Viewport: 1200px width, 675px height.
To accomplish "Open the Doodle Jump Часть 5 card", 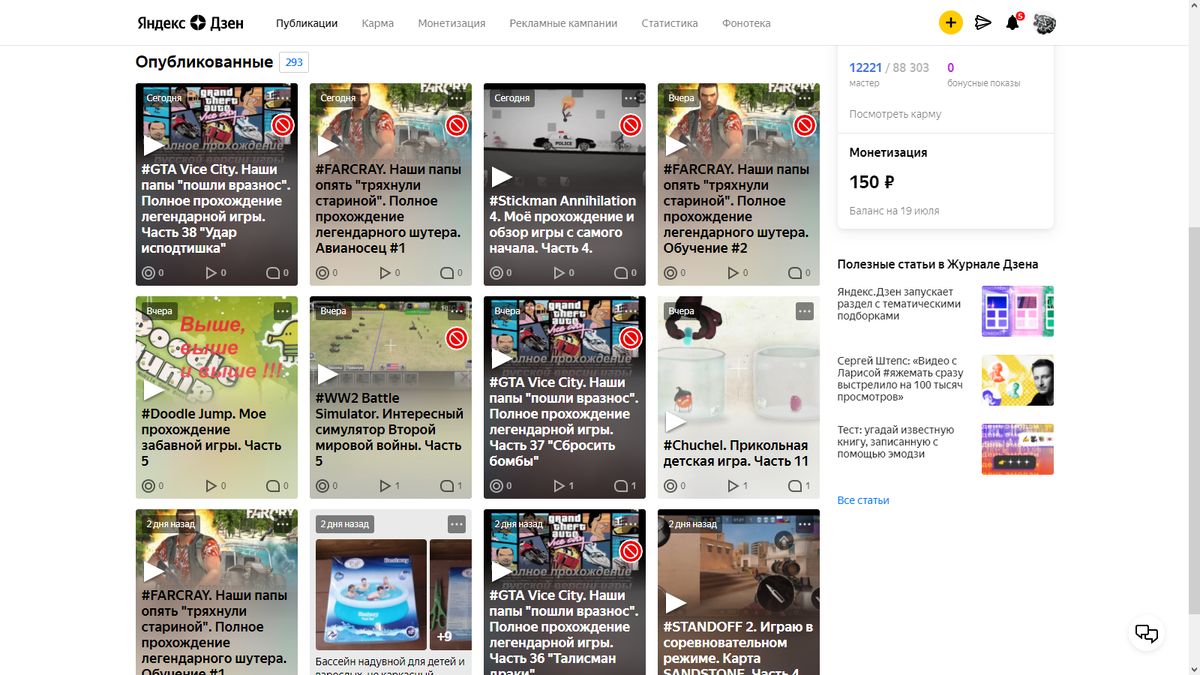I will 217,397.
